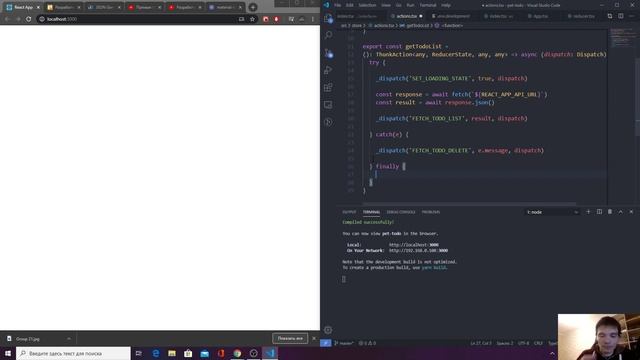The width and height of the screenshot is (640, 360).
Task: Click the microphone-like red extension icon
Action: [x=276, y=19]
